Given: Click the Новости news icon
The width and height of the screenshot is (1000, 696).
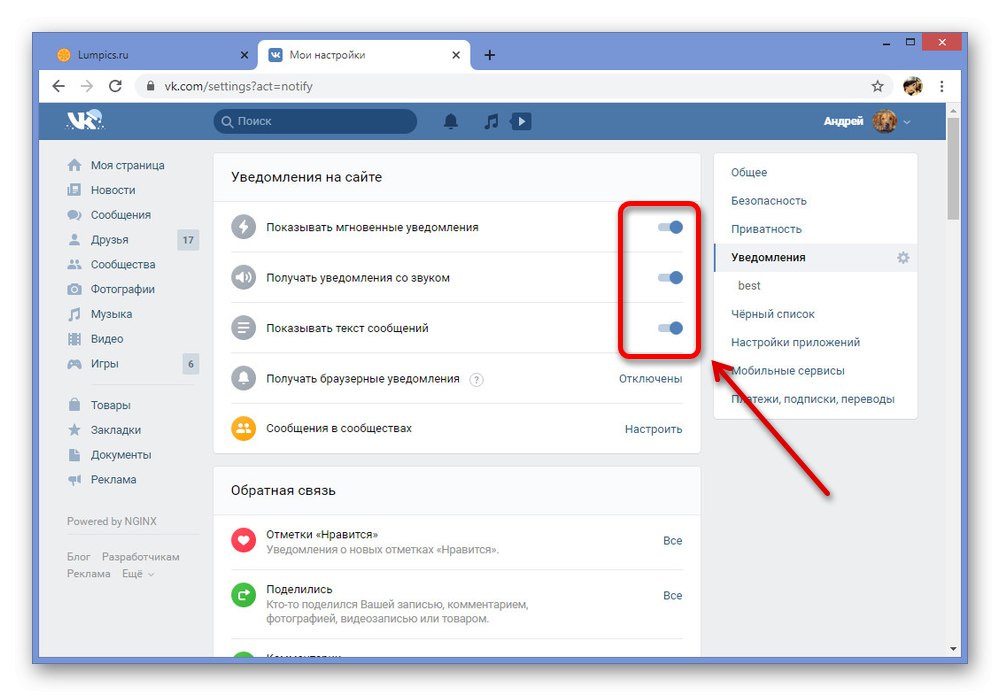Looking at the screenshot, I should 75,190.
